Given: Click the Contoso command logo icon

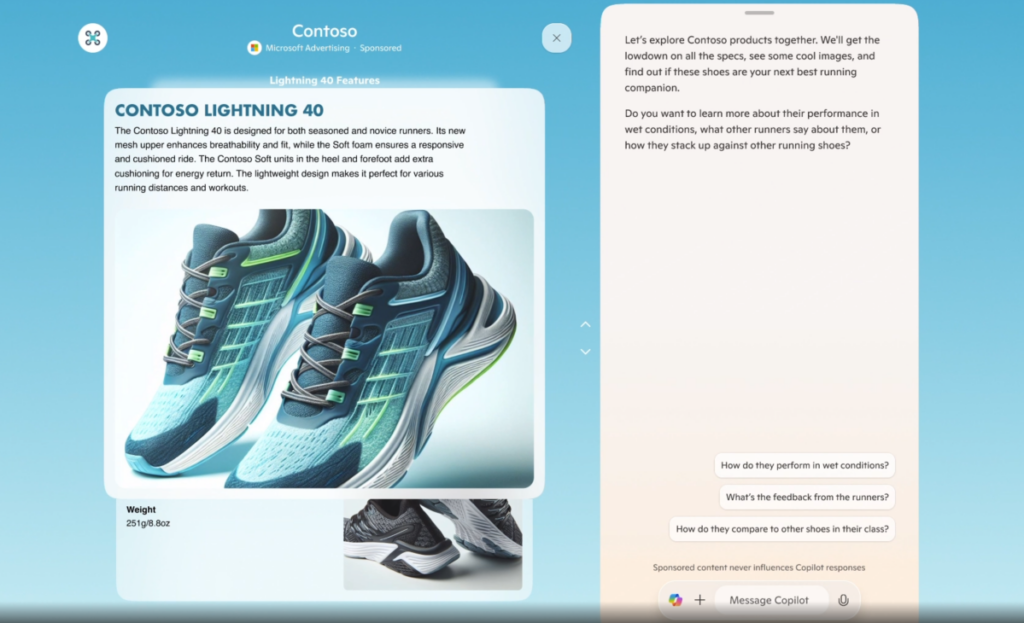Looking at the screenshot, I should 93,38.
